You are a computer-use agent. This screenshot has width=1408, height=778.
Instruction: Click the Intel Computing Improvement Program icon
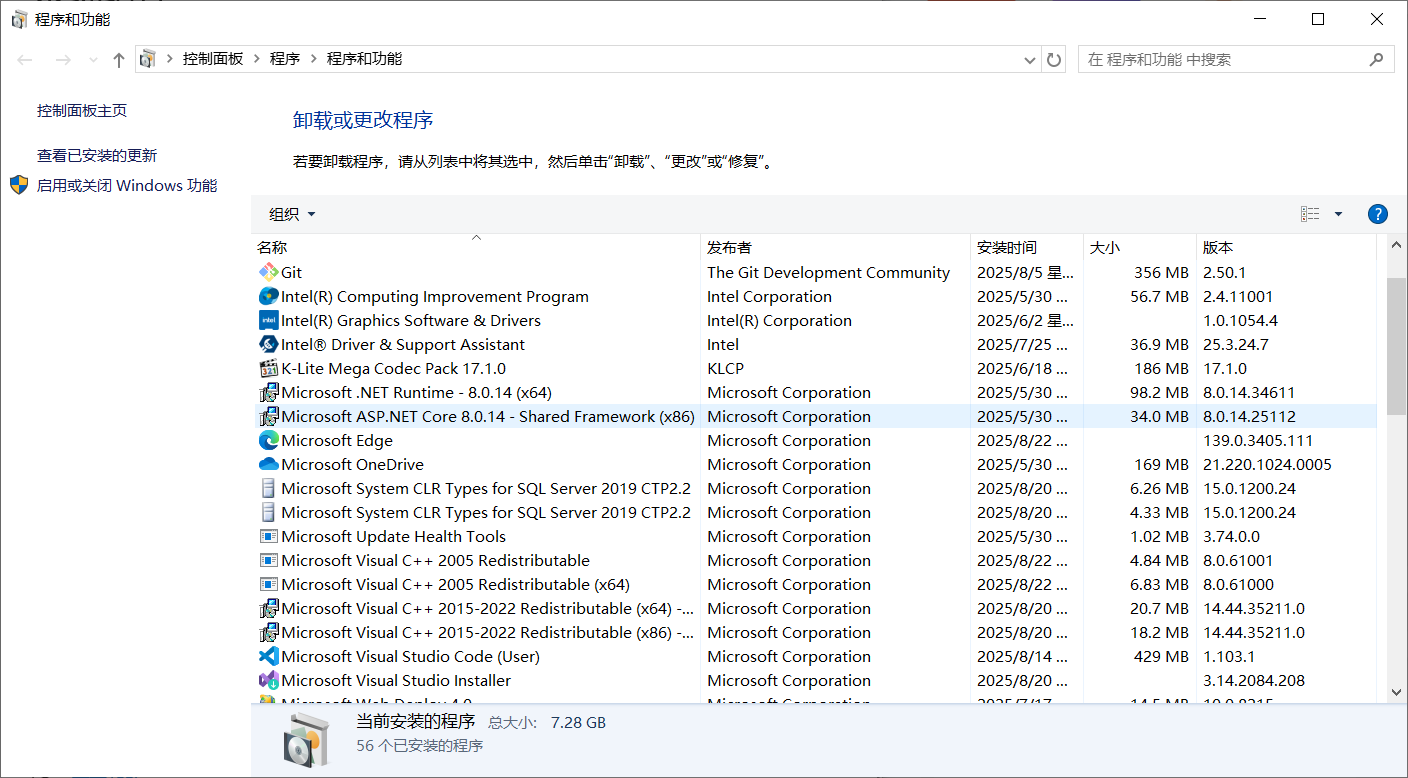pos(268,296)
